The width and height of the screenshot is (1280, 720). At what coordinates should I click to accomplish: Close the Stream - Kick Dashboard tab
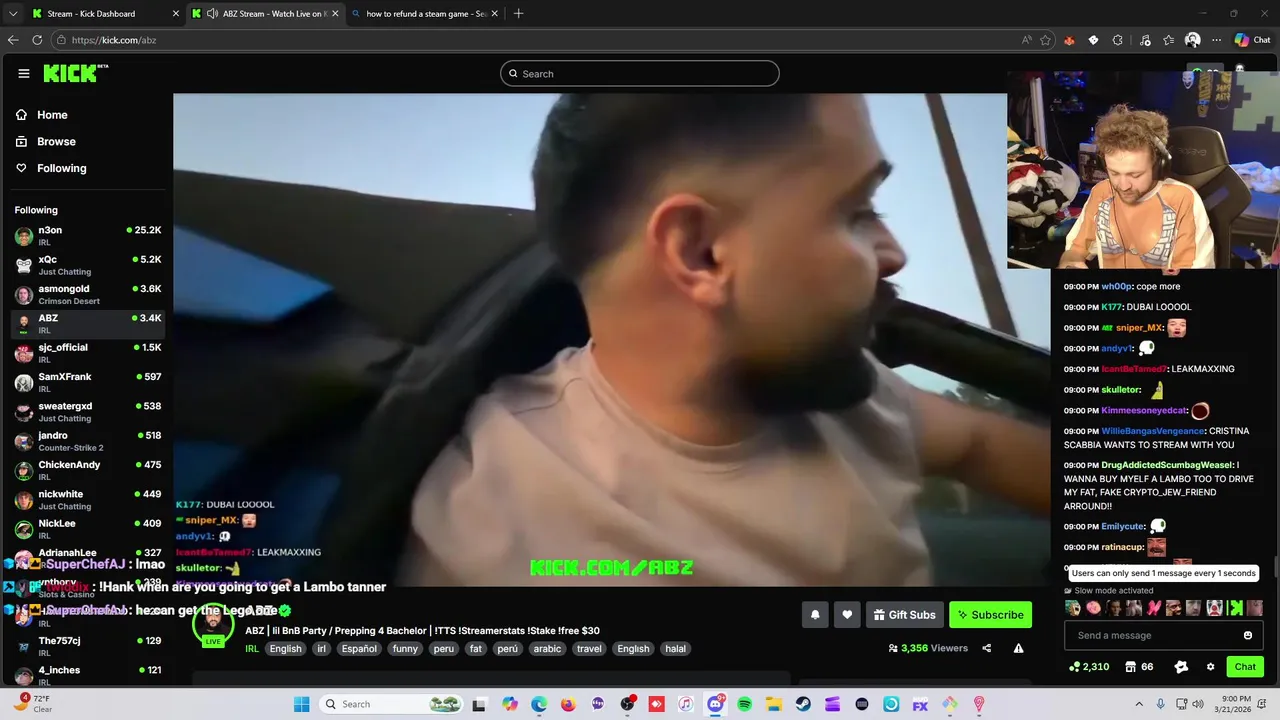[176, 14]
